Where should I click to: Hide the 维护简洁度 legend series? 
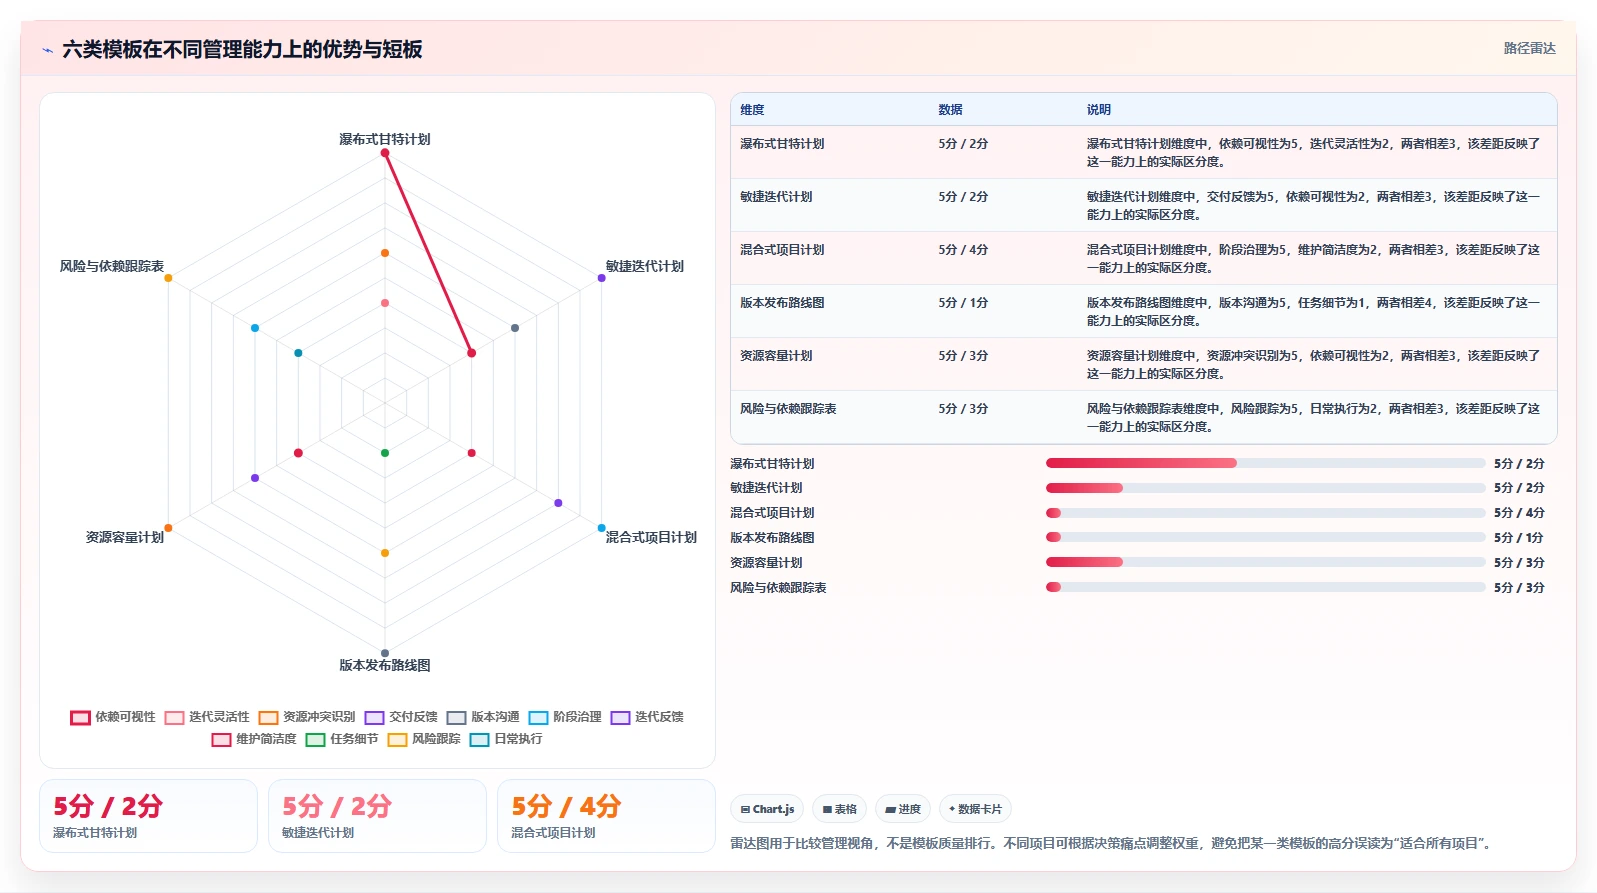(x=254, y=739)
